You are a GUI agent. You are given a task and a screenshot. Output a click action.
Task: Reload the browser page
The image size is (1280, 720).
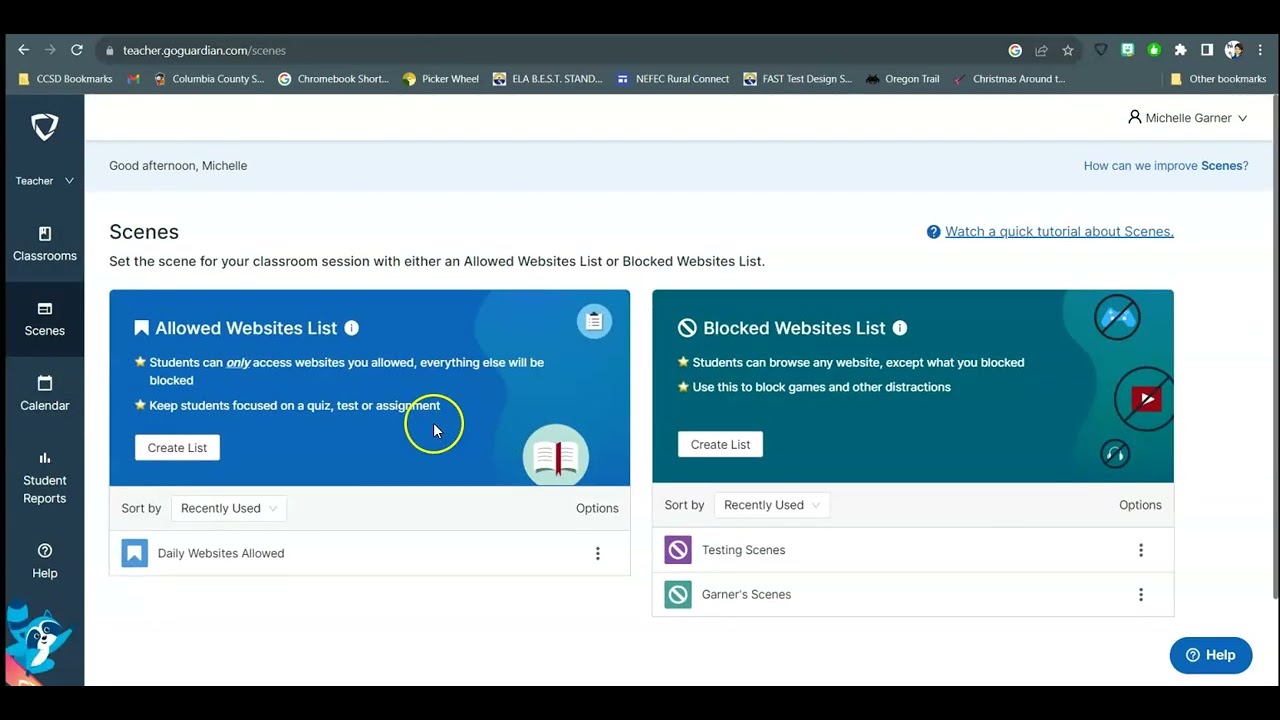pos(77,50)
